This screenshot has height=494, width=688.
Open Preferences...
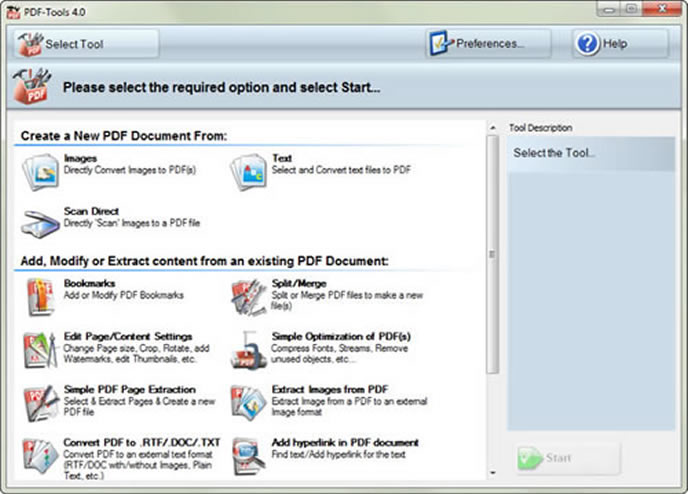tap(488, 43)
